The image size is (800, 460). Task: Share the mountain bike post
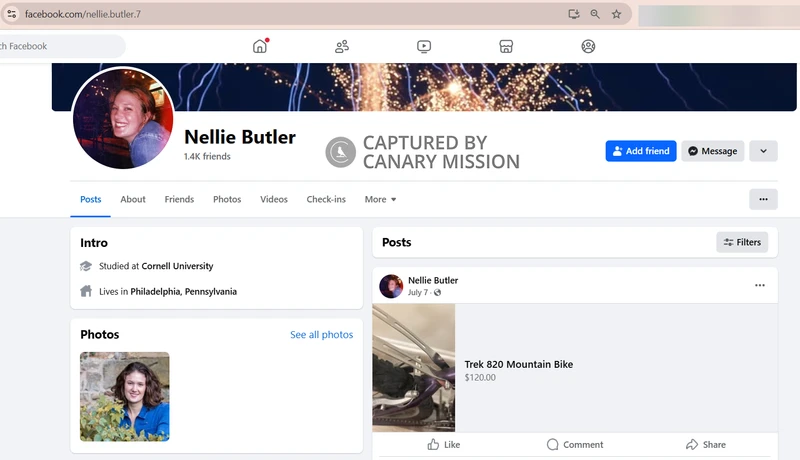coord(706,445)
